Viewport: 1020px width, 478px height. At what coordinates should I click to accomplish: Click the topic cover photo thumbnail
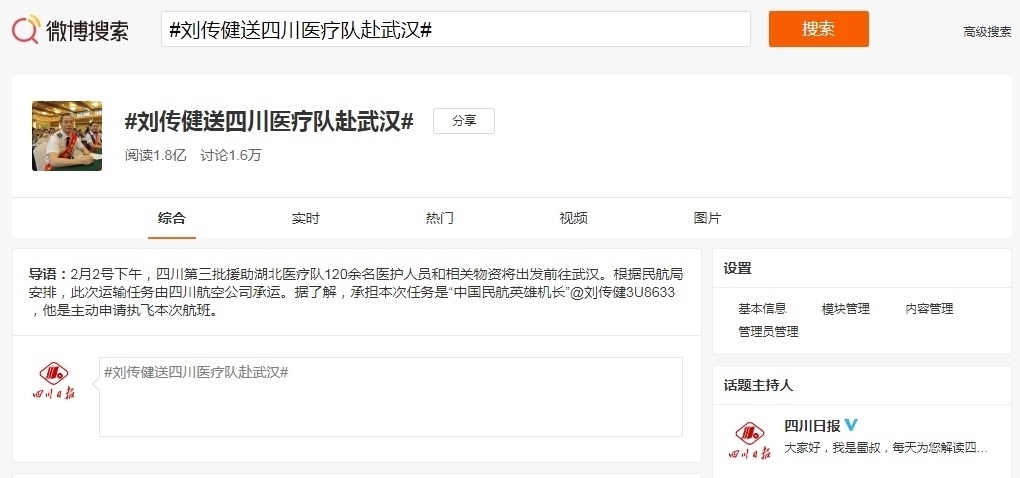67,136
